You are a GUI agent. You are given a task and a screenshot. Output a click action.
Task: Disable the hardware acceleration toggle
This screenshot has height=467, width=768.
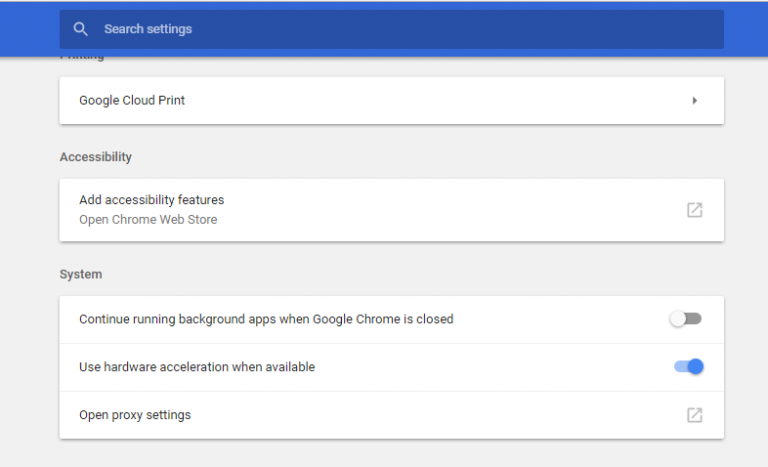689,367
